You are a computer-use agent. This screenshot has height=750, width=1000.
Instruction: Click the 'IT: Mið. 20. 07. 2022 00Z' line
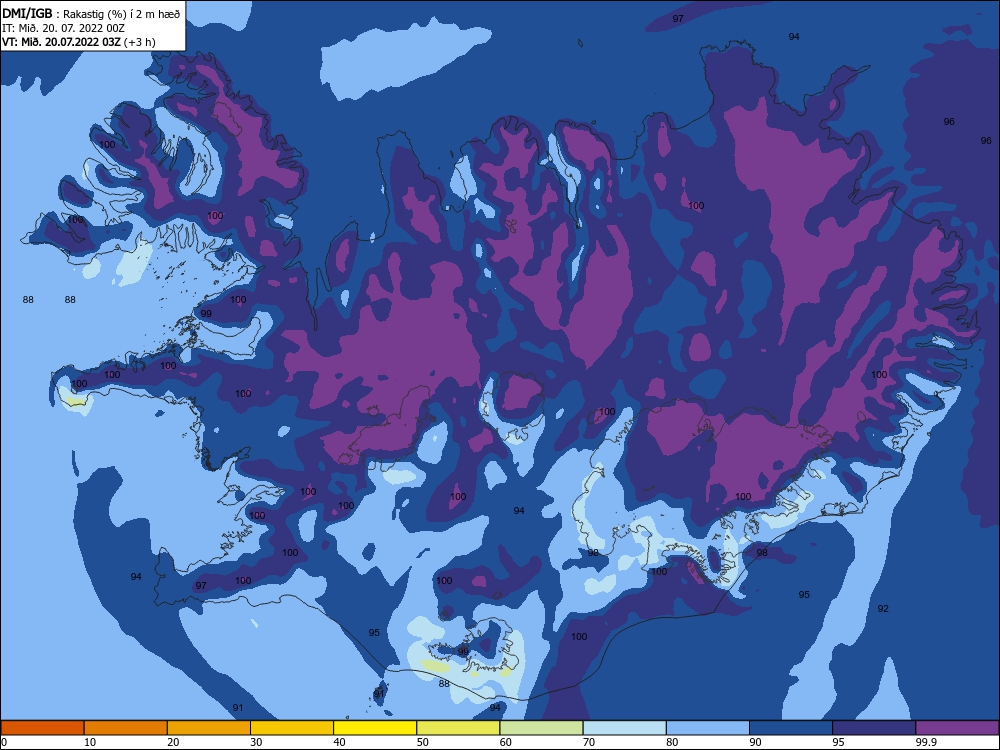[63, 28]
